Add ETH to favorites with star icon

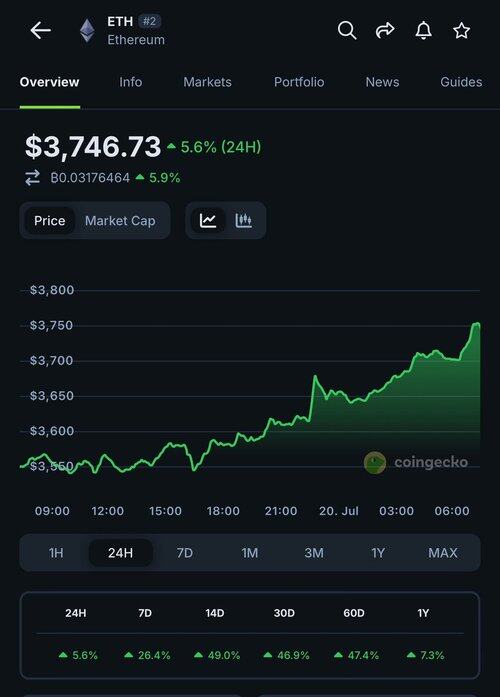click(461, 31)
